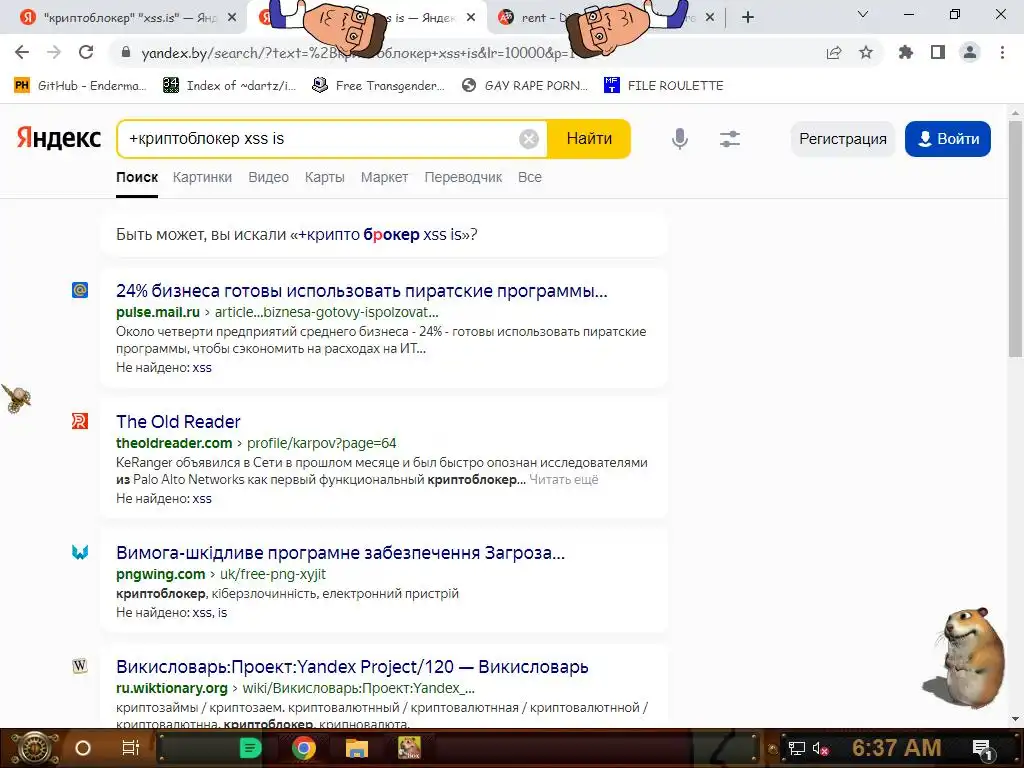Open The Old Reader result
The height and width of the screenshot is (768, 1024).
[x=178, y=422]
